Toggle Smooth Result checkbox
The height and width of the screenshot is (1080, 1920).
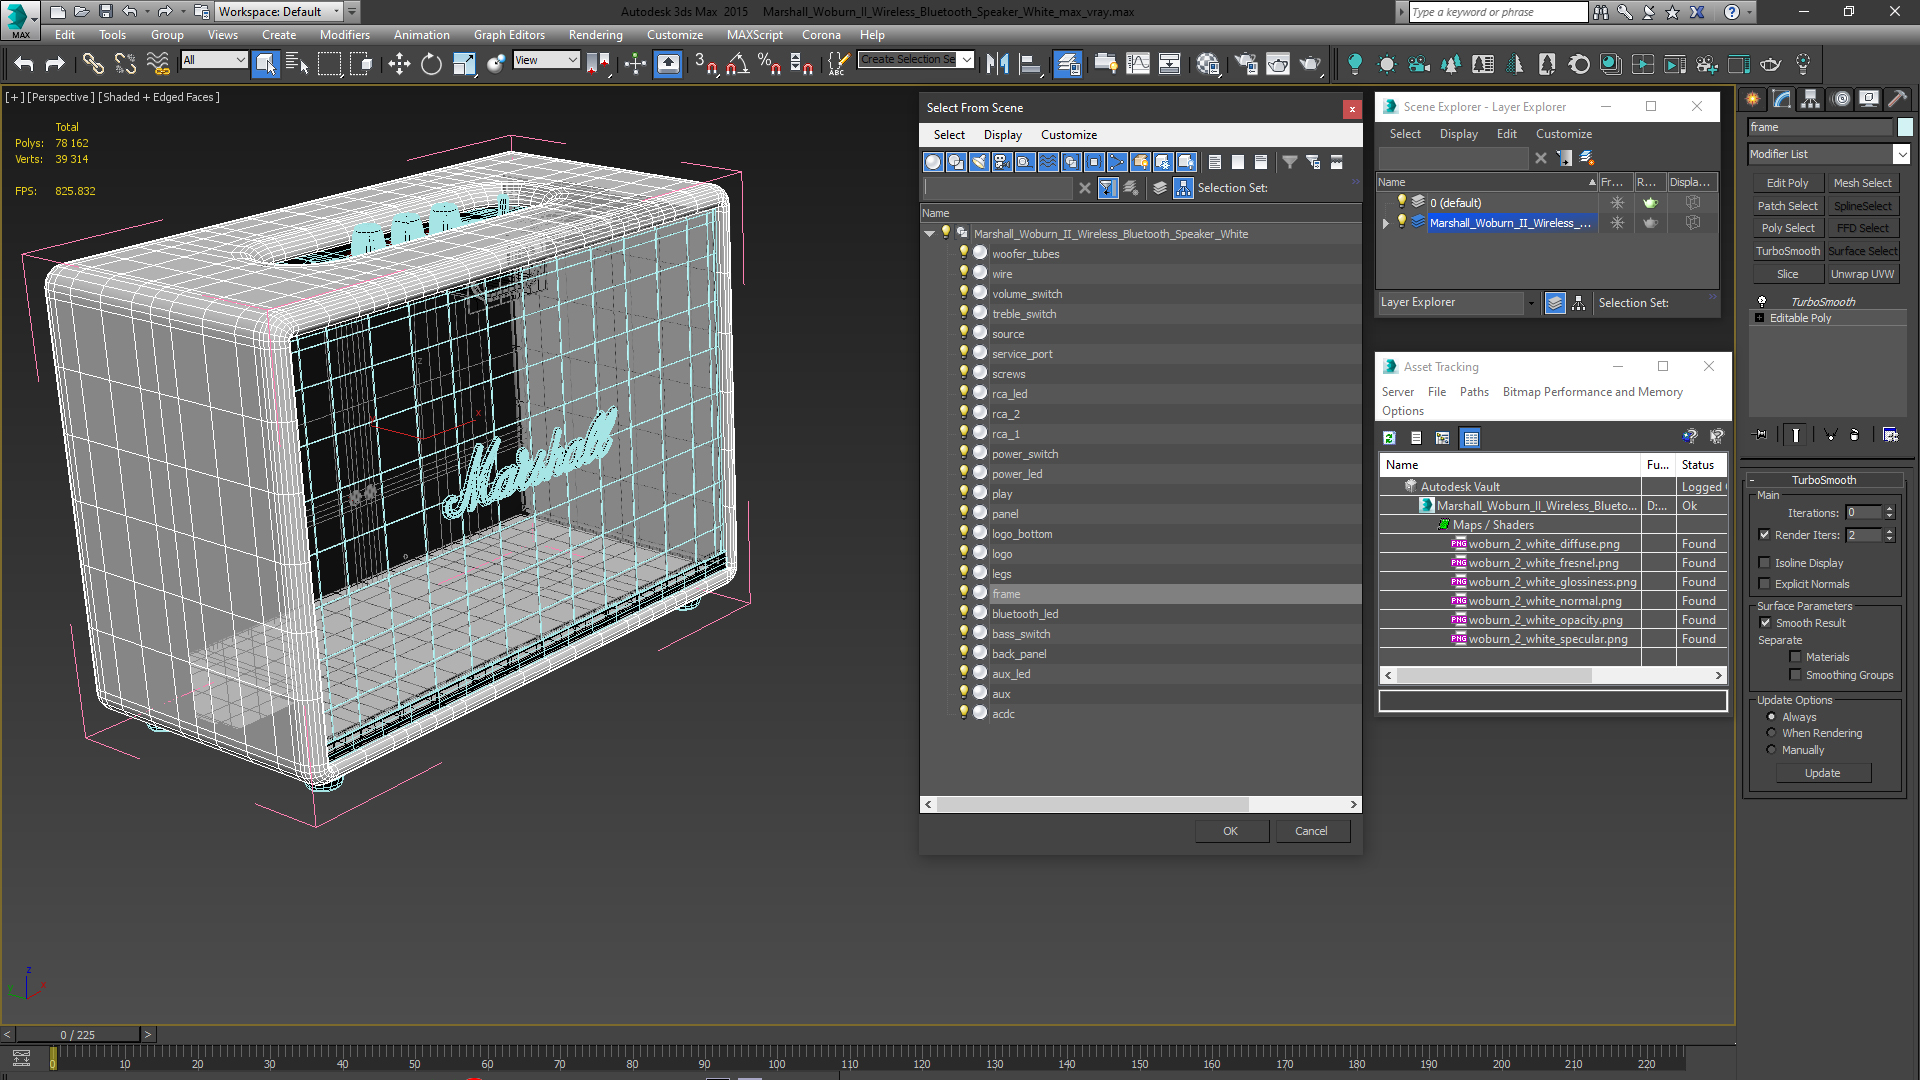point(1766,623)
